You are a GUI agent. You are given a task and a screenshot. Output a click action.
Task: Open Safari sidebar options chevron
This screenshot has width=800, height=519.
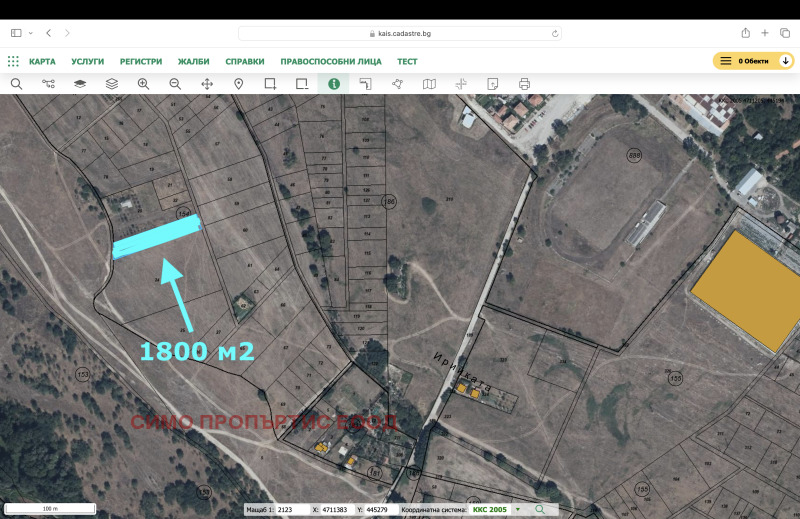[31, 33]
